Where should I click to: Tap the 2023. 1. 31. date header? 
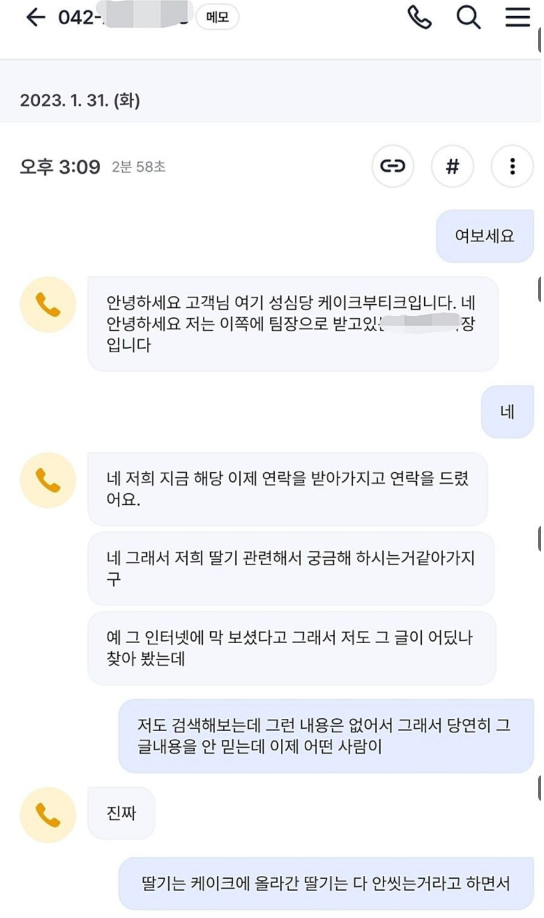tap(80, 100)
